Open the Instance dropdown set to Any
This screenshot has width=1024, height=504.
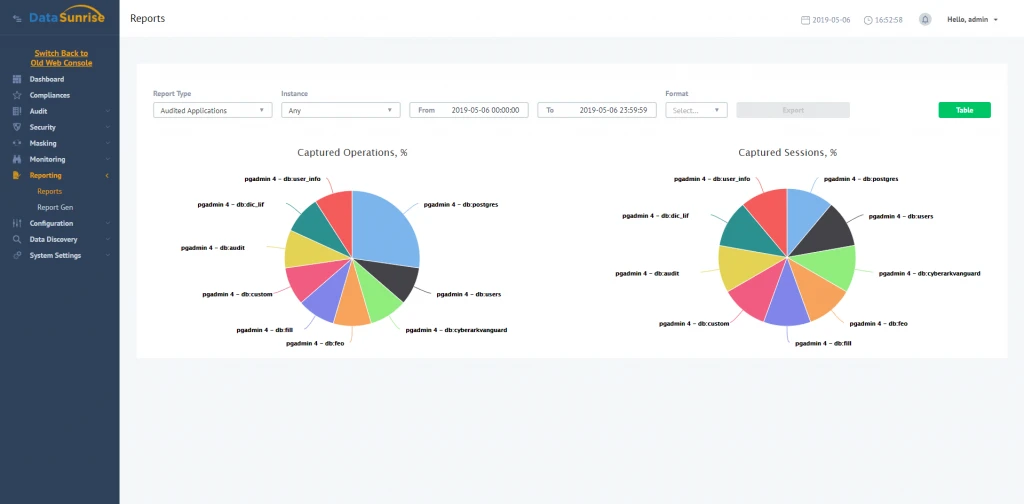(340, 110)
